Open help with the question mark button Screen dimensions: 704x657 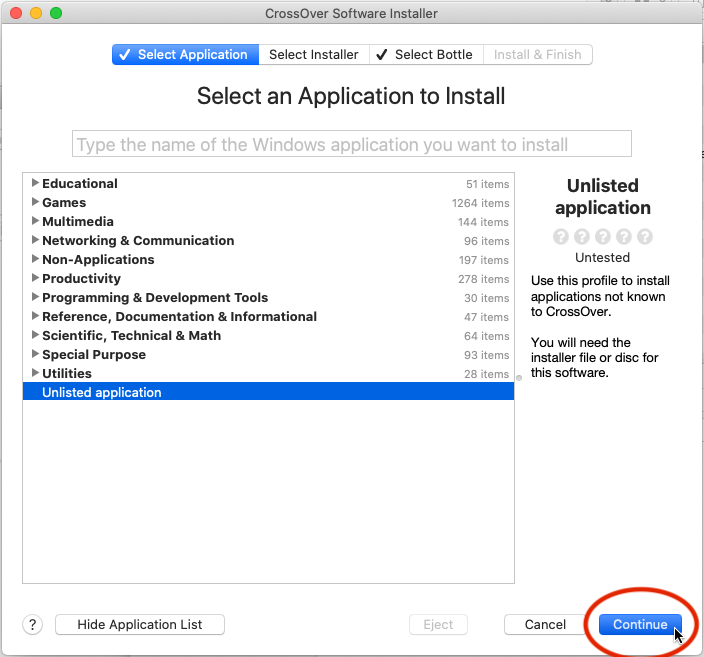point(32,624)
